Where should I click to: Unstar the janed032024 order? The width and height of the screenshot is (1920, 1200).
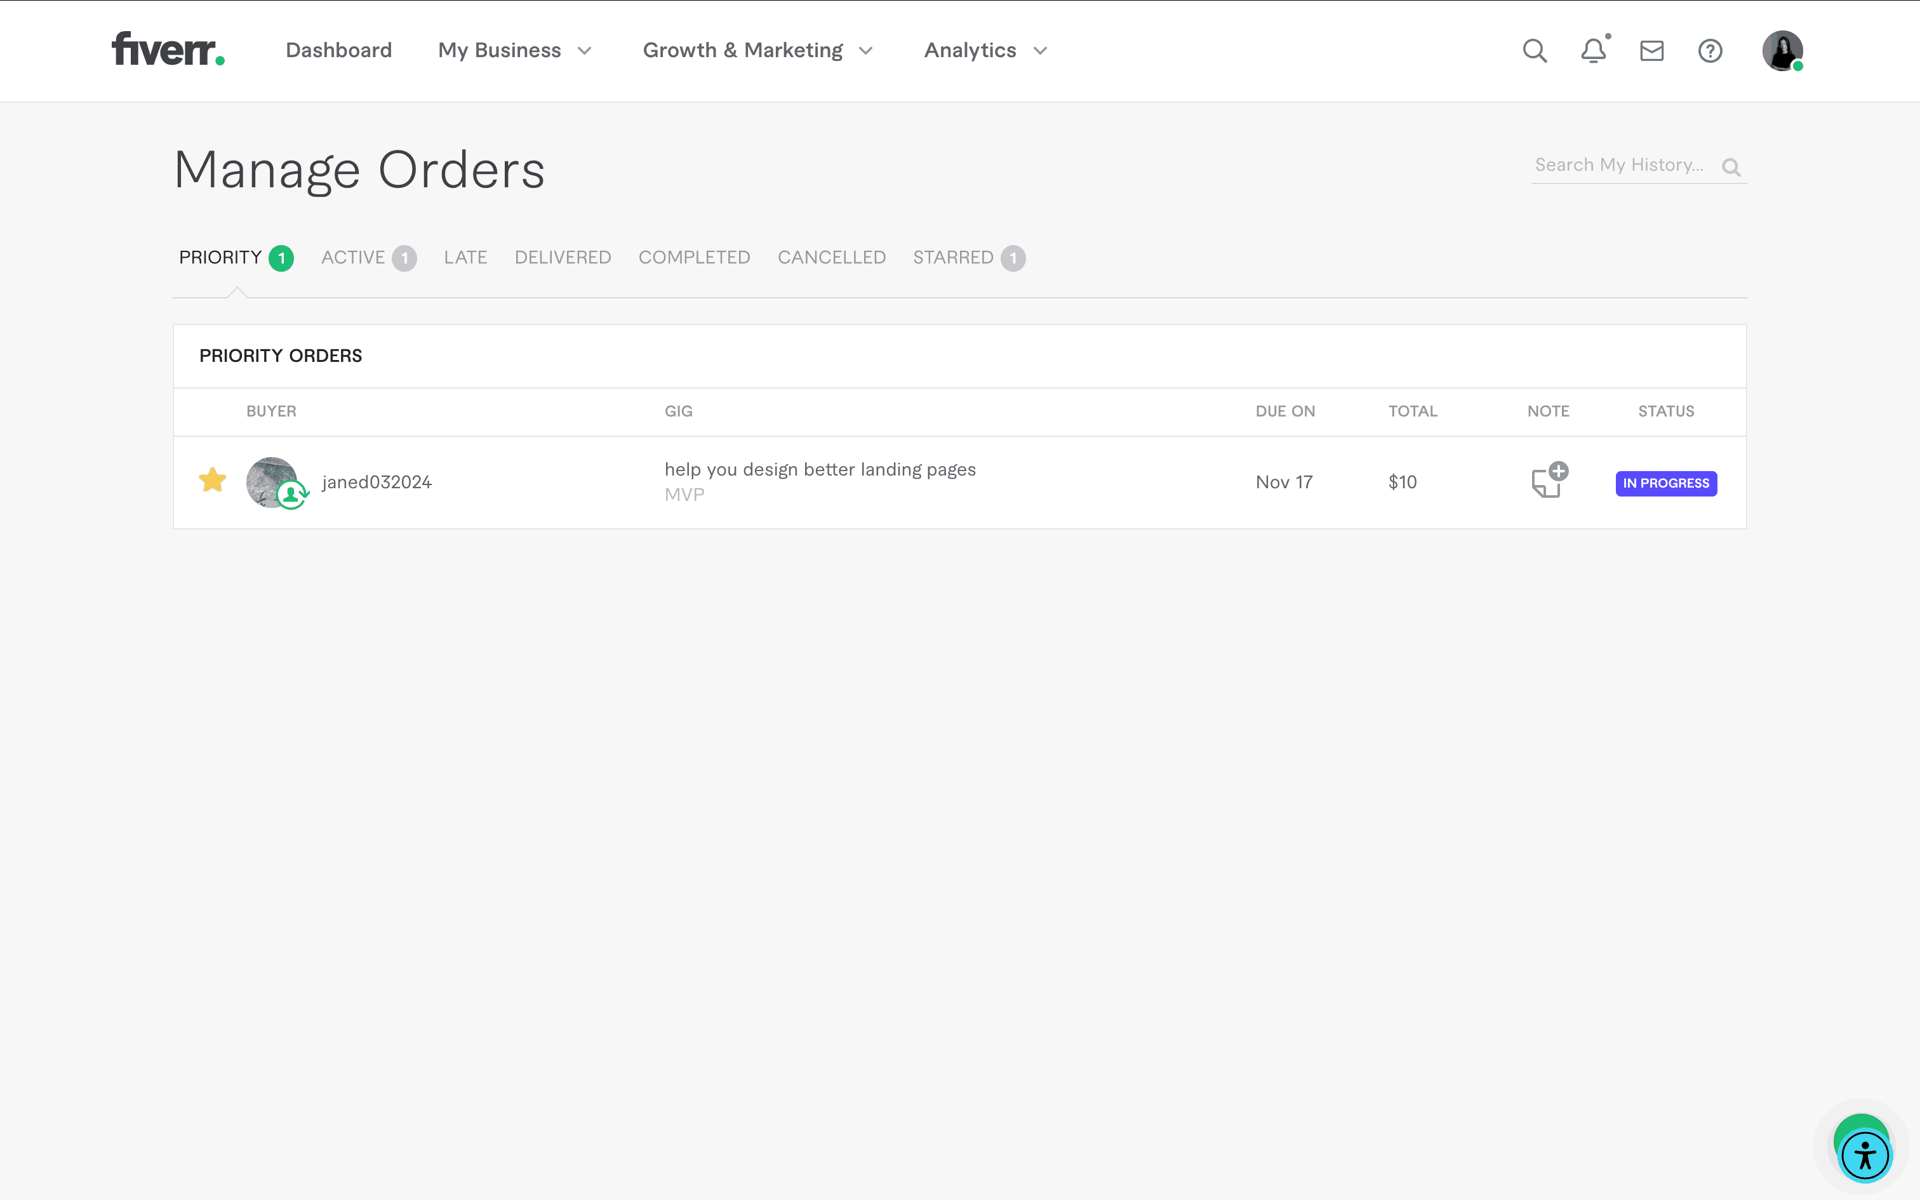tap(212, 481)
